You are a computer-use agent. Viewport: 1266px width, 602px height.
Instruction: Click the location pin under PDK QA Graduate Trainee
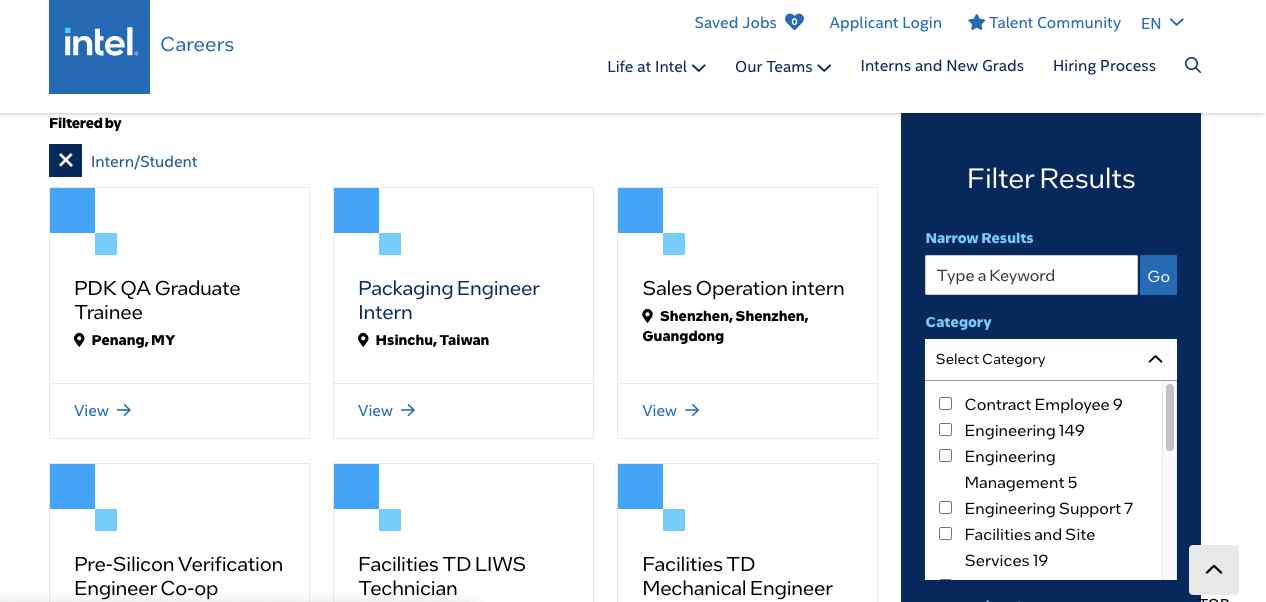[x=79, y=340]
